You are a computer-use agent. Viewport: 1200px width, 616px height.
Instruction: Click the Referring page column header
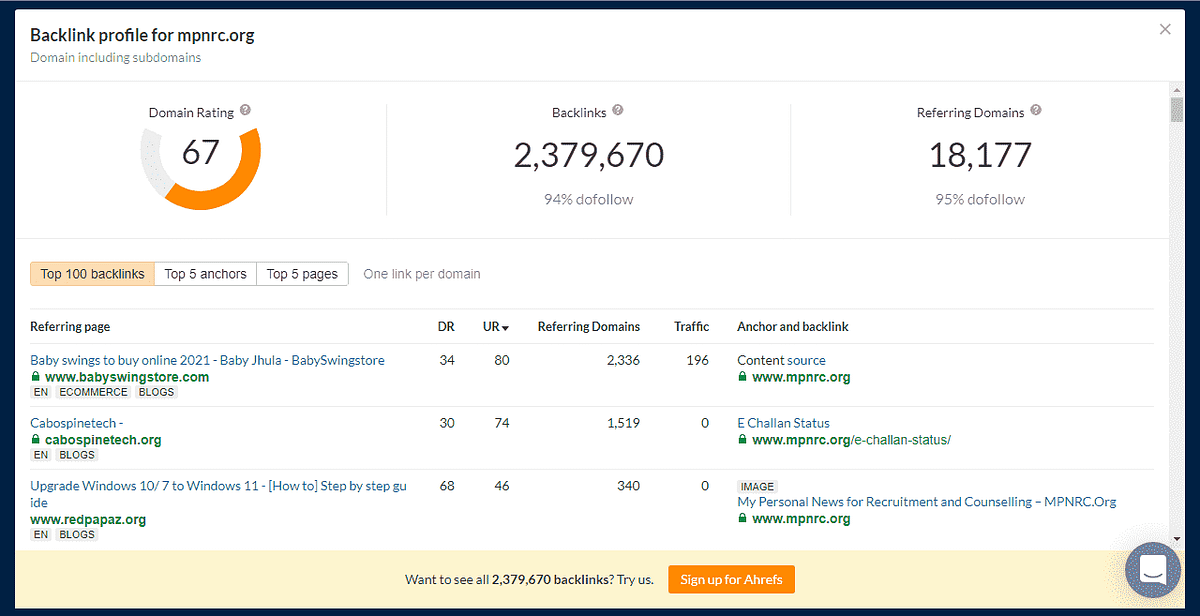click(70, 327)
